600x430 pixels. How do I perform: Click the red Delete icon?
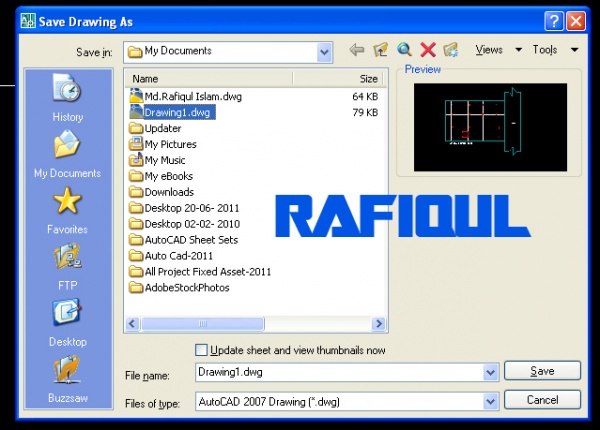coord(428,50)
